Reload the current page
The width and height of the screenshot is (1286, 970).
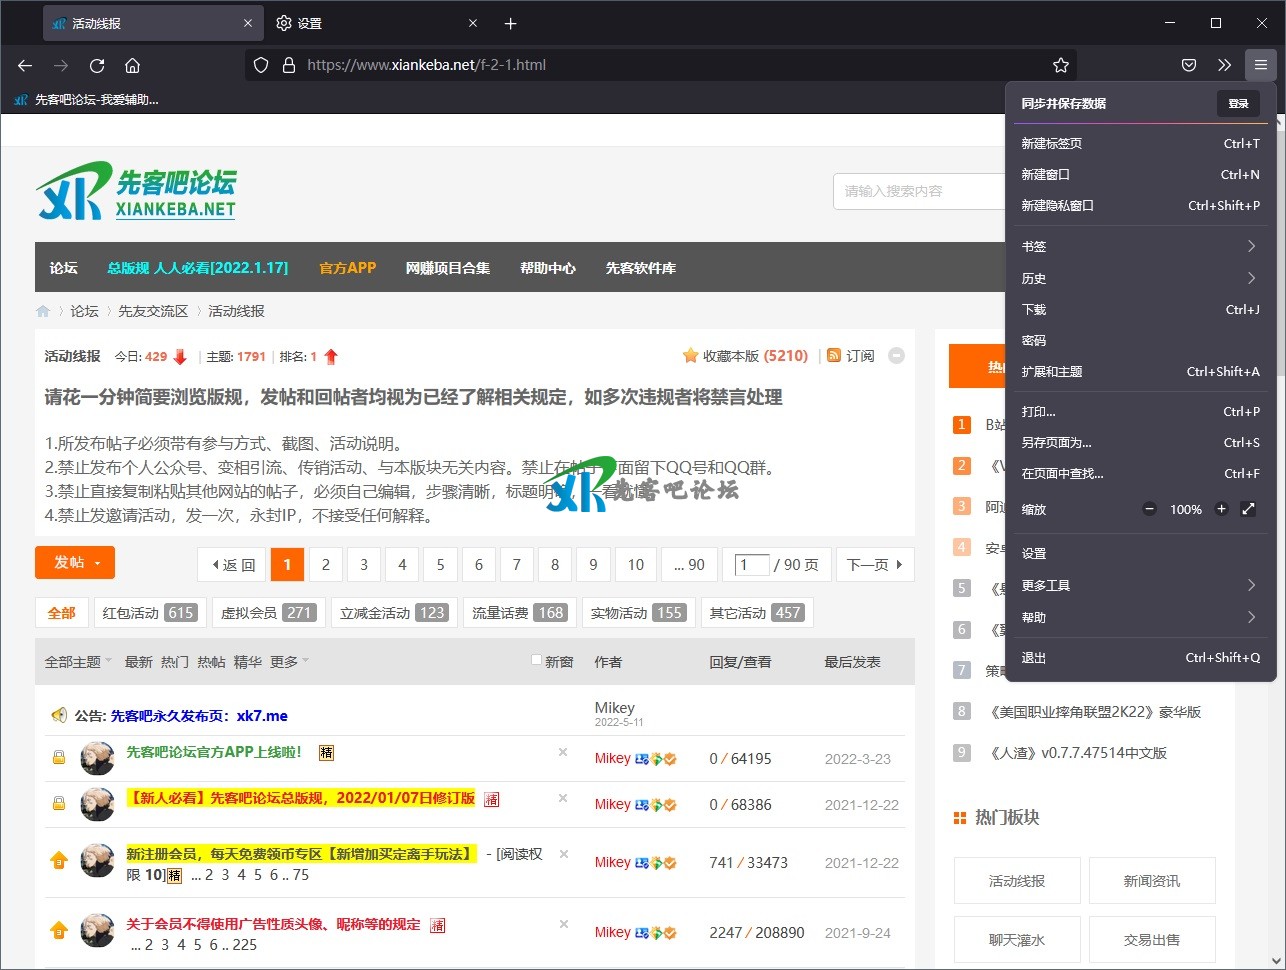pyautogui.click(x=97, y=65)
